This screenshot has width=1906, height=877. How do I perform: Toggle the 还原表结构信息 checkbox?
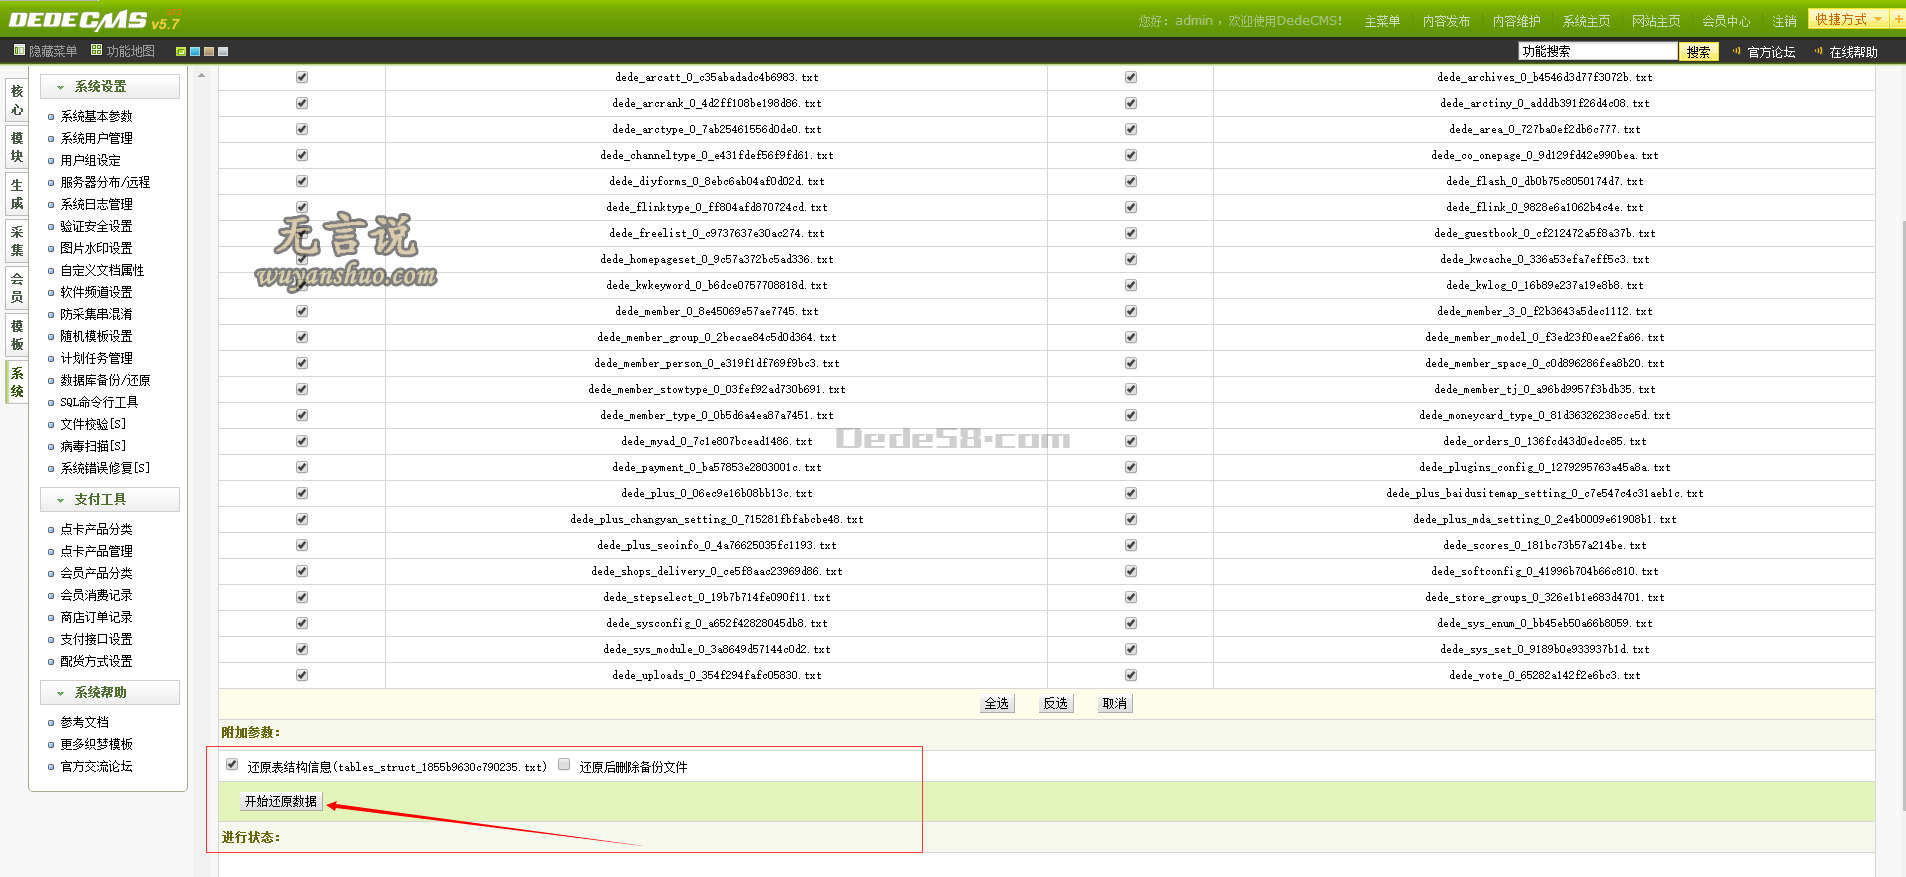[232, 765]
